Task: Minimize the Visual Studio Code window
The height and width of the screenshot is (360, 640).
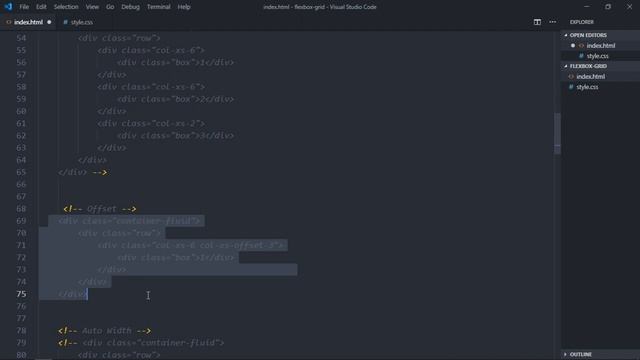Action: click(587, 7)
